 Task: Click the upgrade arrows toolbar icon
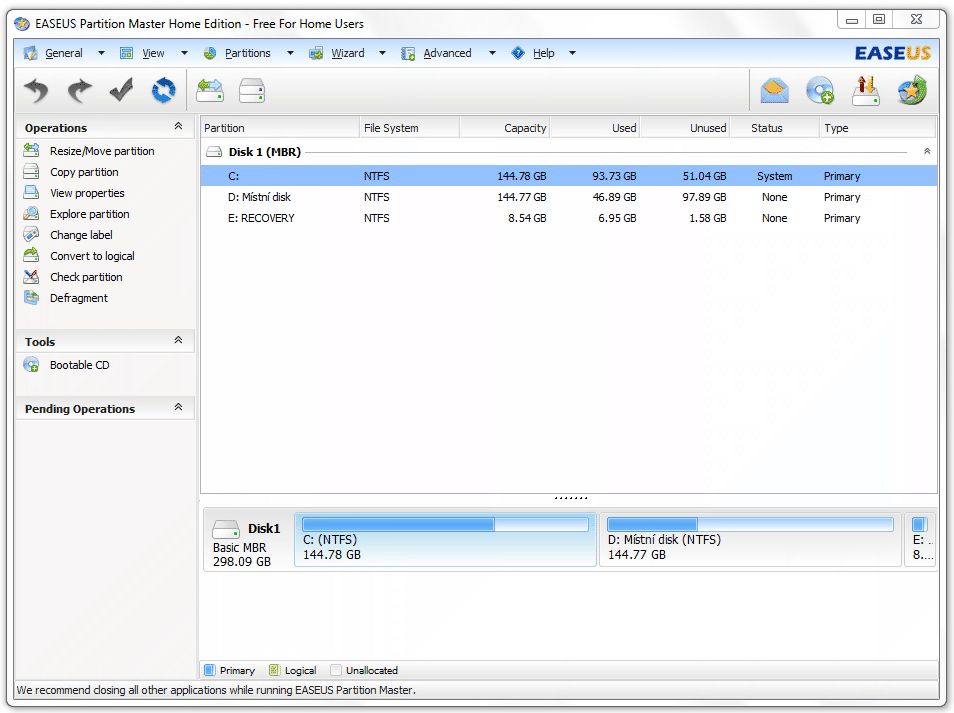[866, 91]
